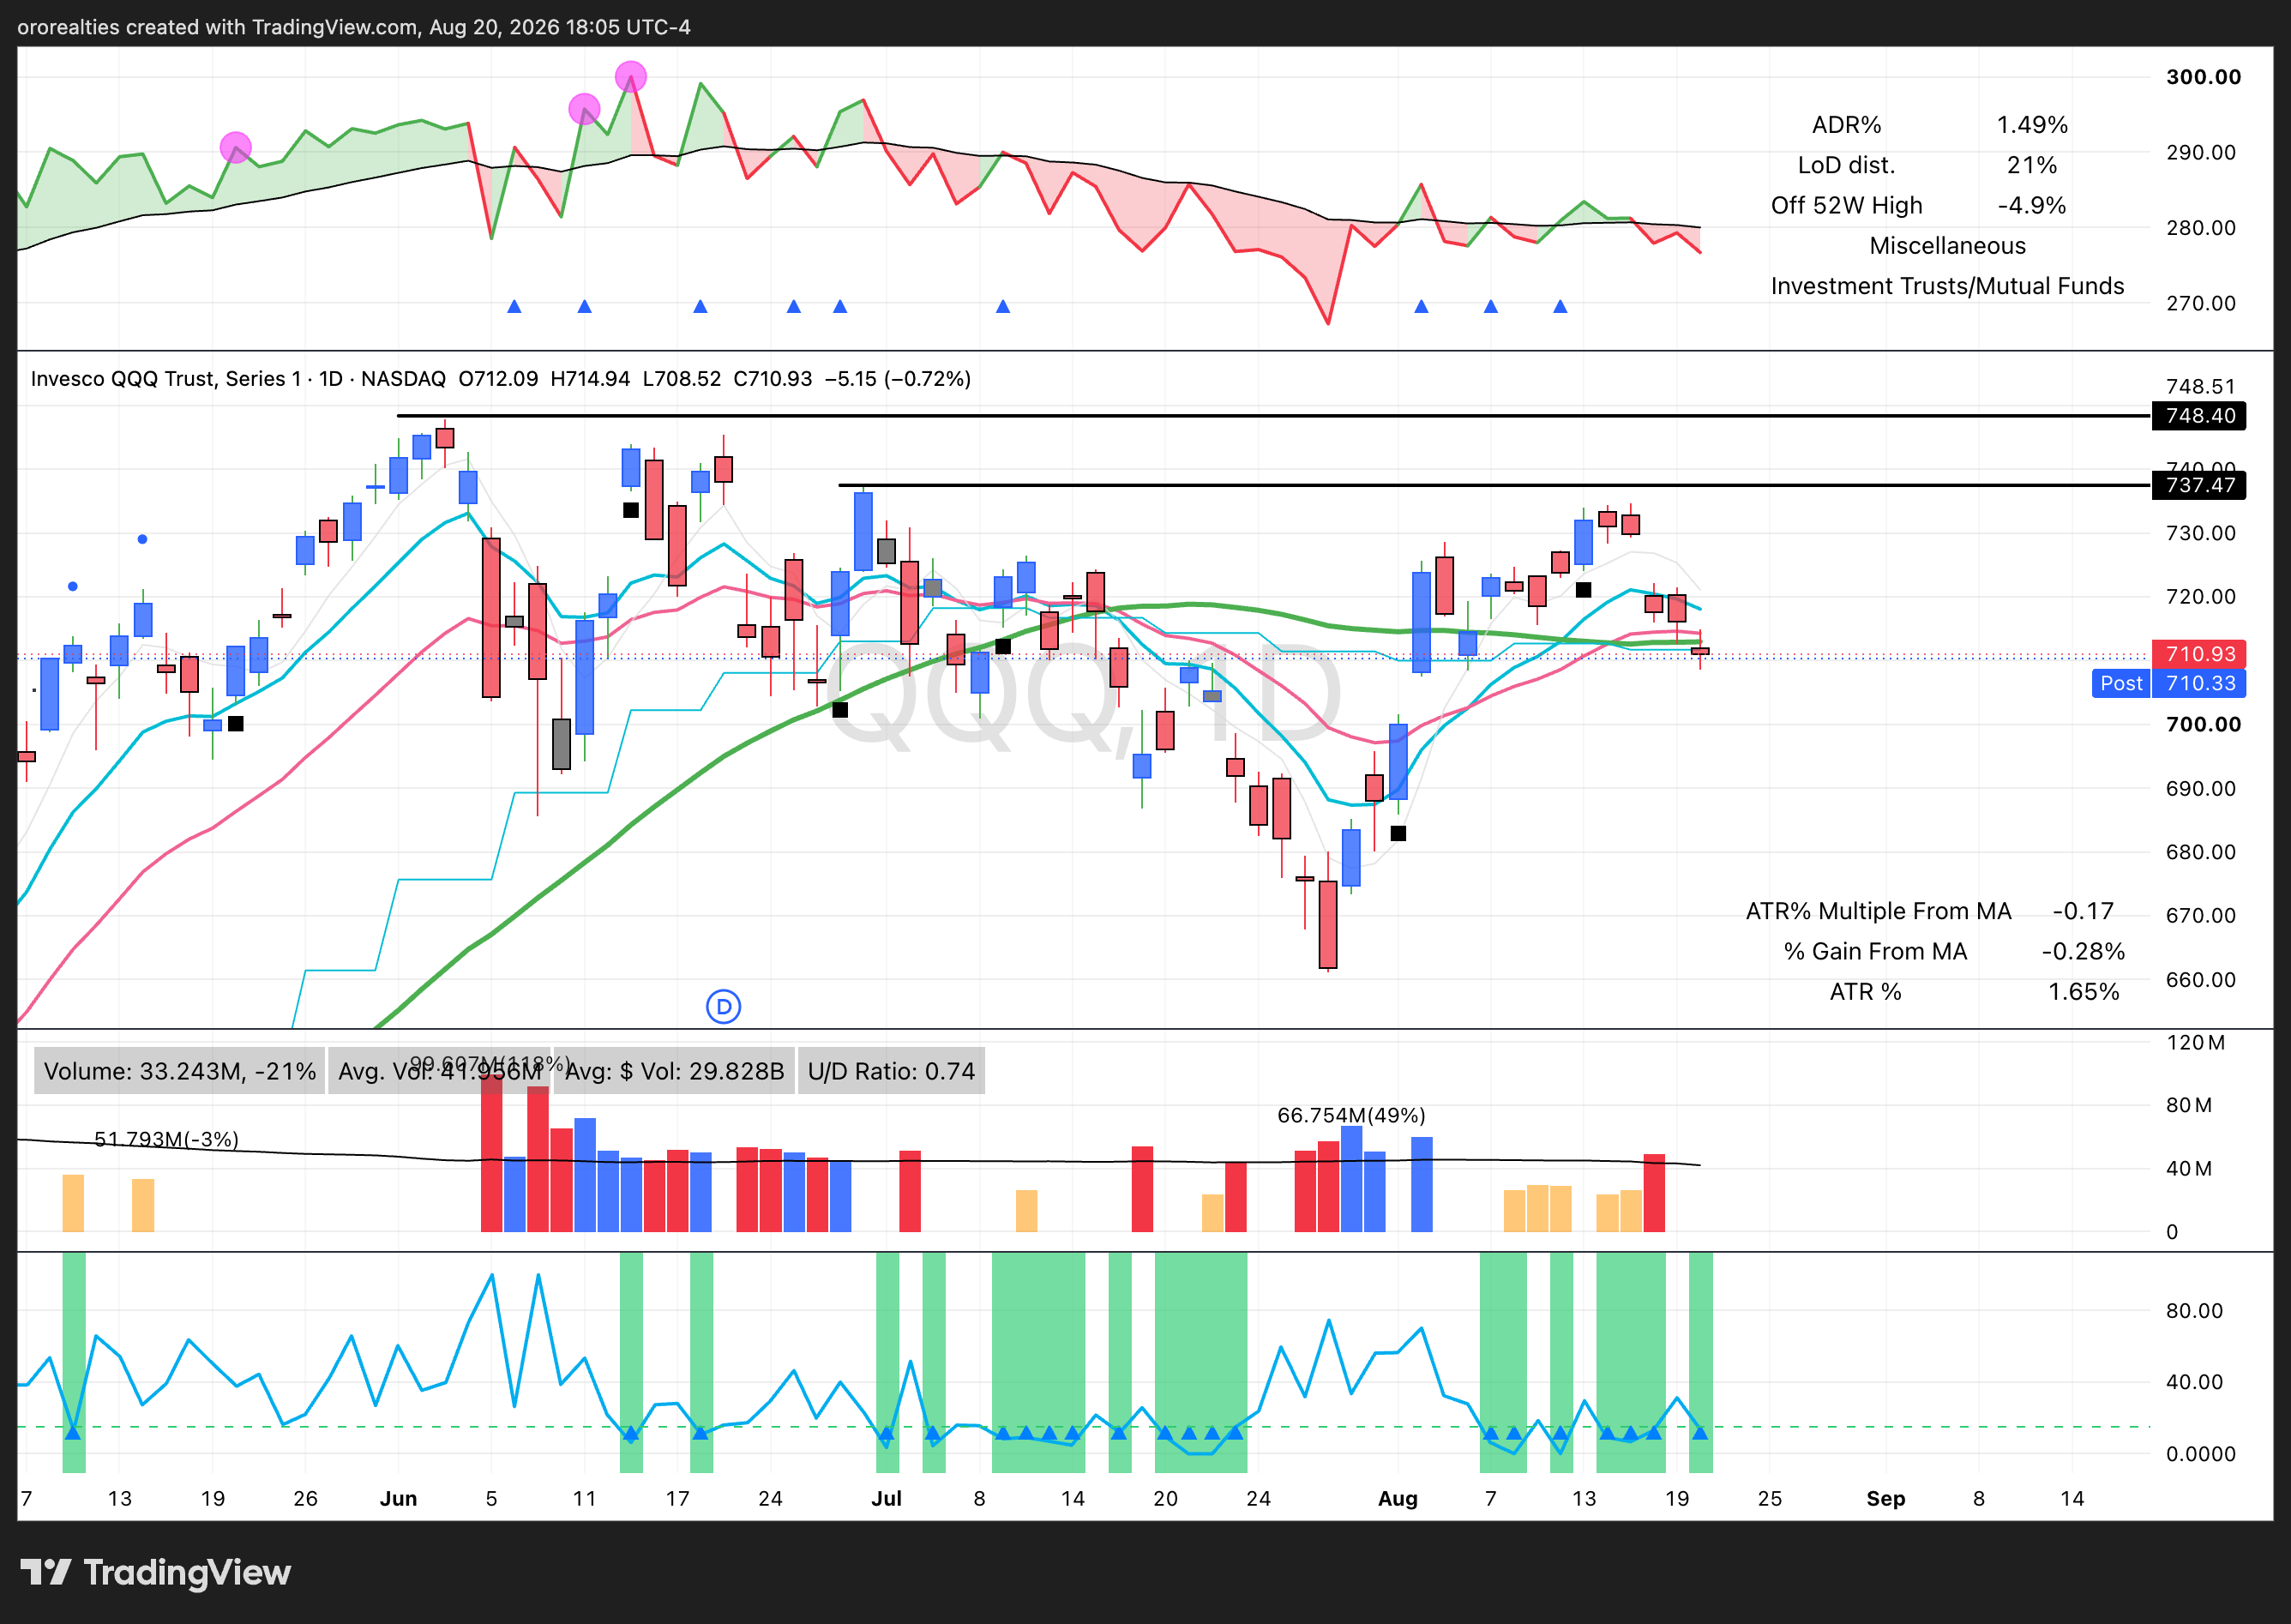The width and height of the screenshot is (2291, 1624).
Task: Click the 660.00 price scale label
Action: tap(2200, 979)
